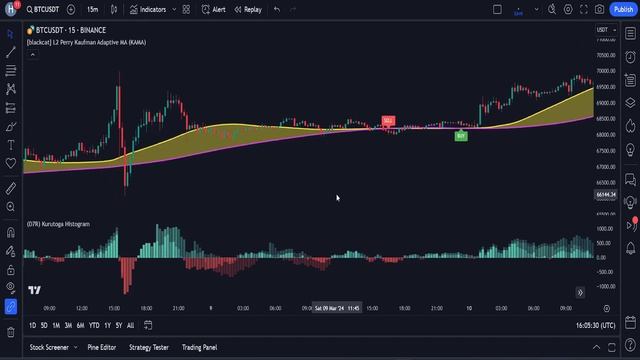Open the USDT currency dropdown
The image size is (640, 360).
coord(606,30)
